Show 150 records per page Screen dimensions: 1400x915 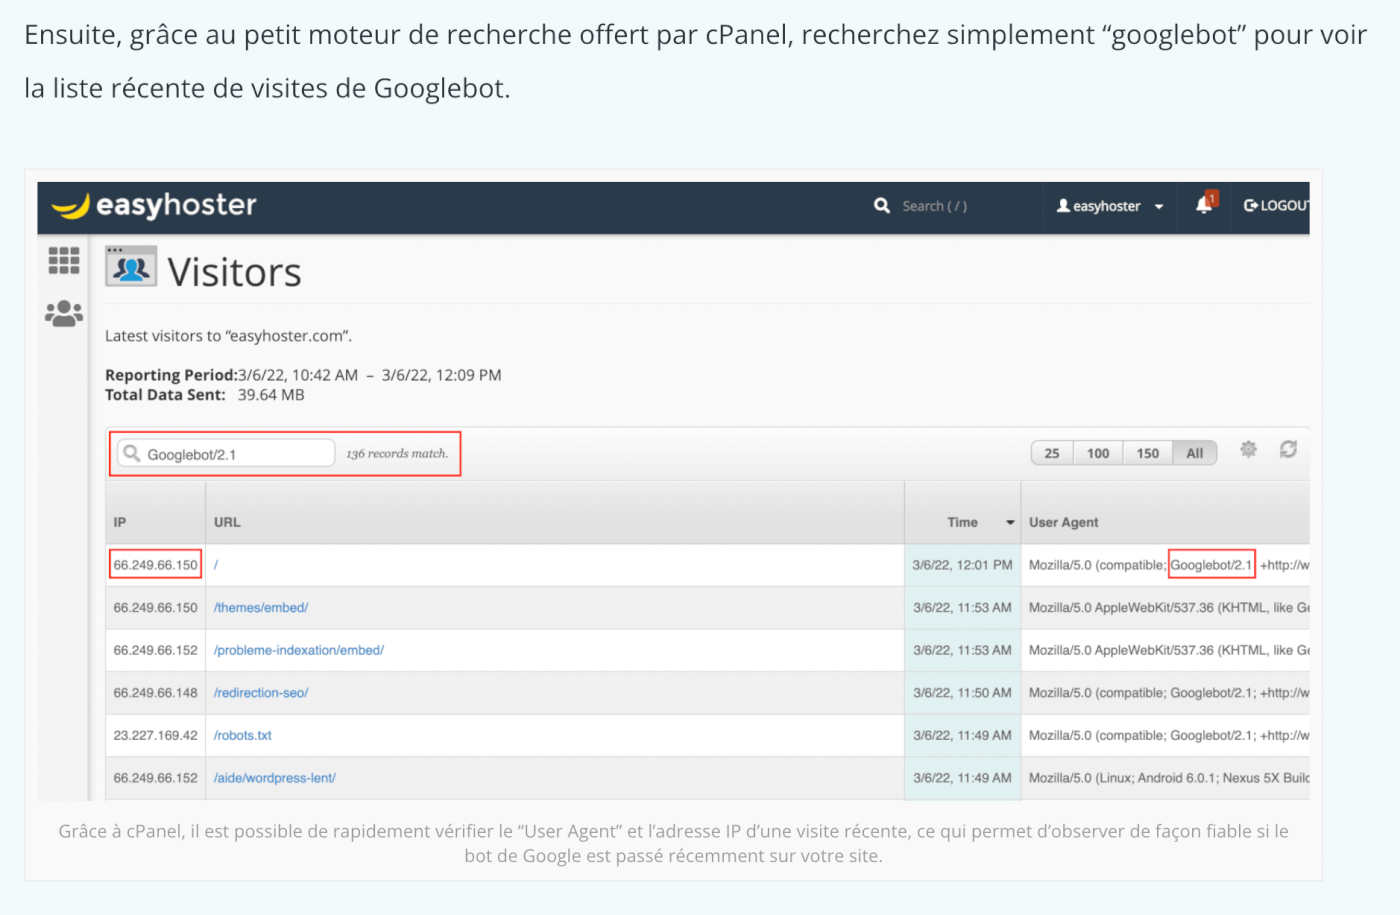[x=1147, y=453]
